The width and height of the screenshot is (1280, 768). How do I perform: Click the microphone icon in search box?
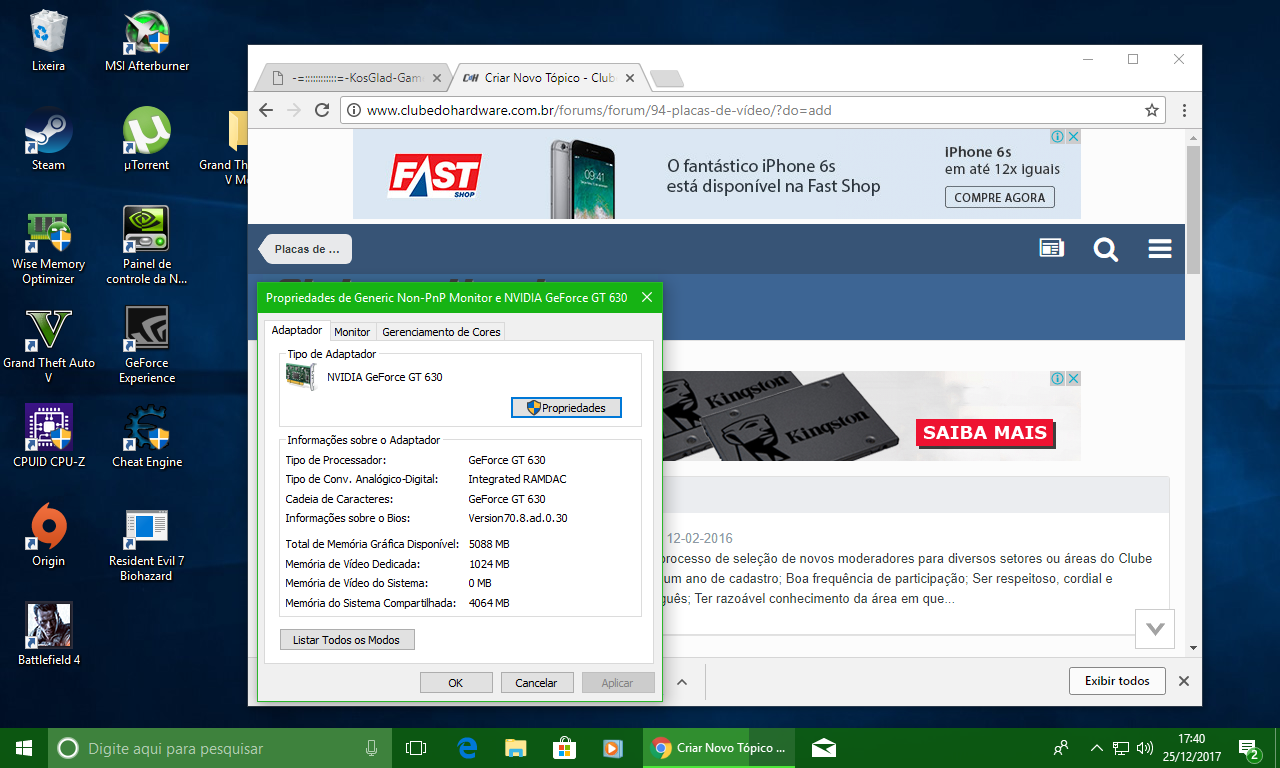pyautogui.click(x=371, y=748)
